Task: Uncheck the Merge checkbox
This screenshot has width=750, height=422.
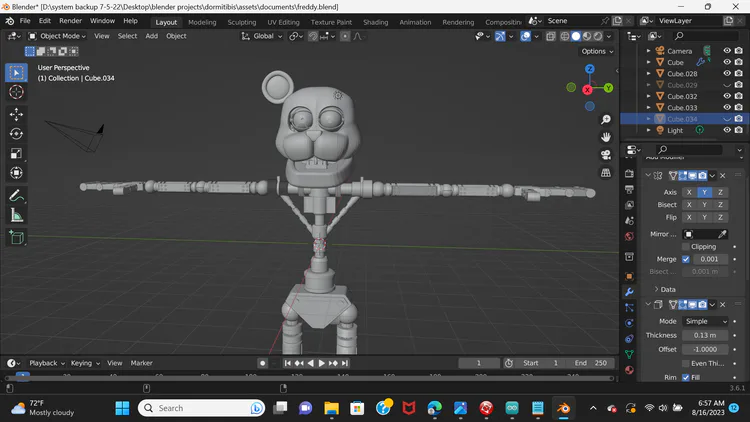Action: 686,259
